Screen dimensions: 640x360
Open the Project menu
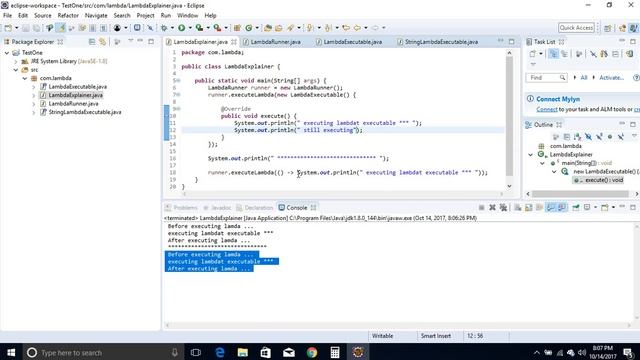[x=145, y=16]
